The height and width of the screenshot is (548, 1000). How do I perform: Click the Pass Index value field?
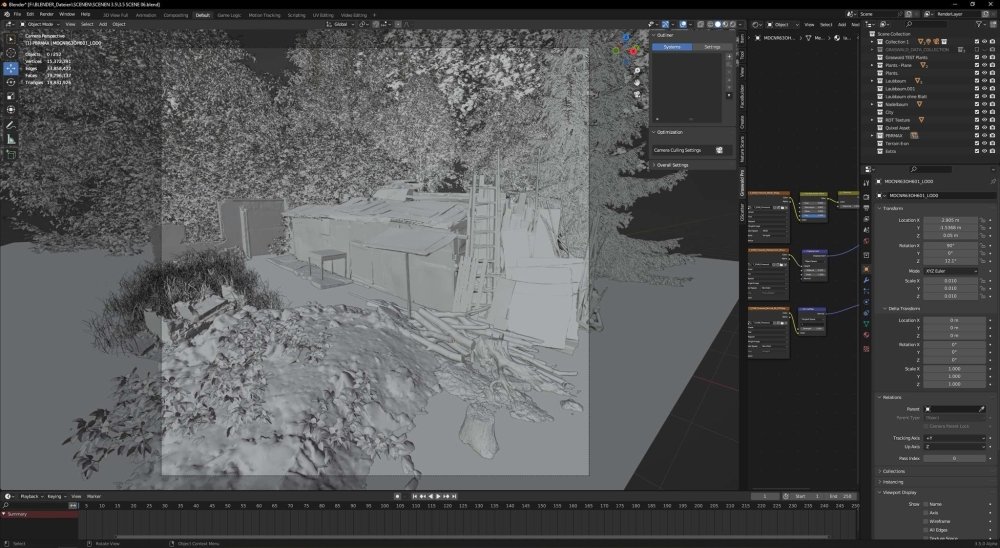click(x=955, y=458)
